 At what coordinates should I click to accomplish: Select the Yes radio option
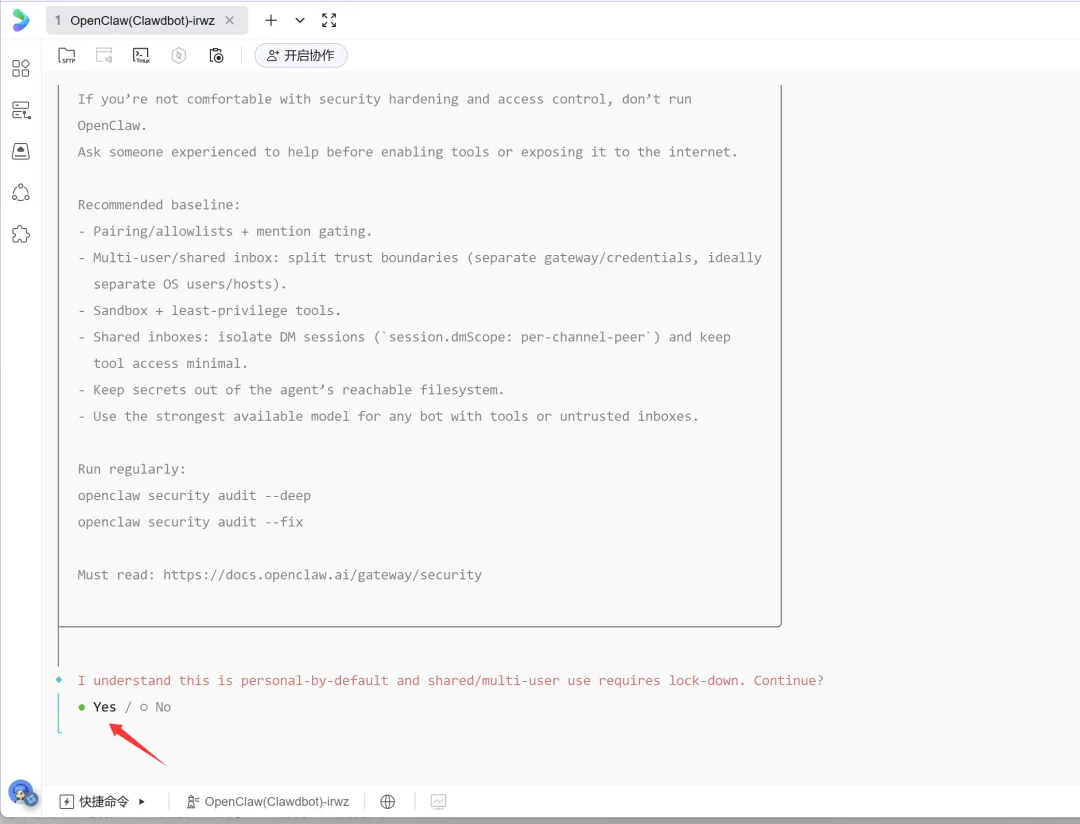click(97, 707)
